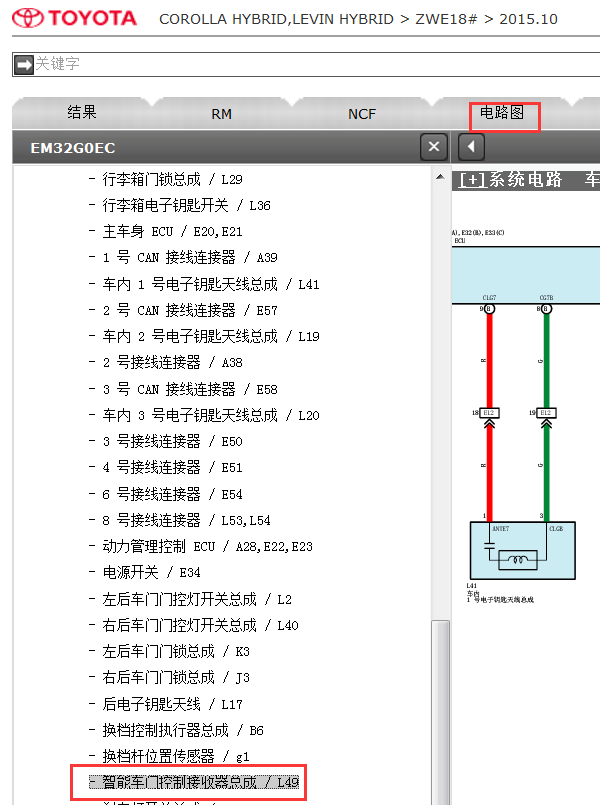This screenshot has width=600, height=805.
Task: Close the EM32G0EC panel with the X icon
Action: pos(434,147)
